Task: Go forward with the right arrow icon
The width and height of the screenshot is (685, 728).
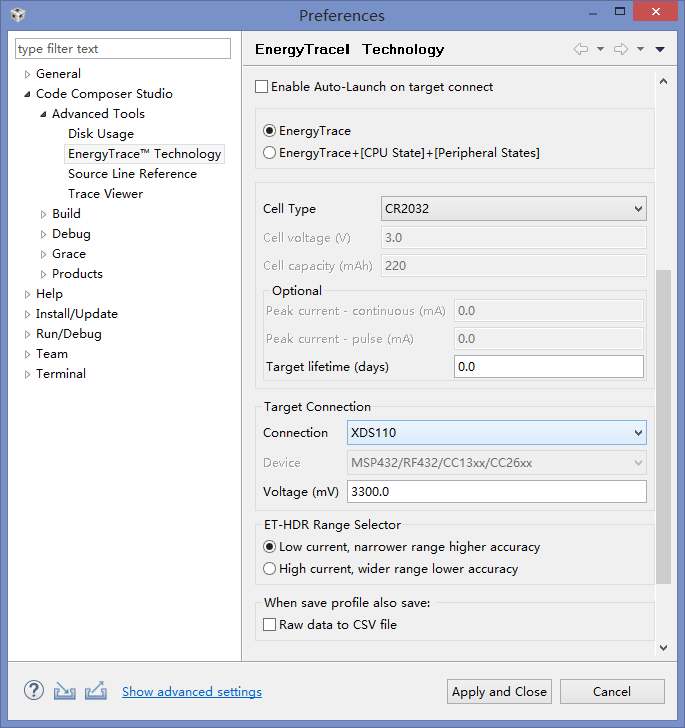Action: (621, 49)
